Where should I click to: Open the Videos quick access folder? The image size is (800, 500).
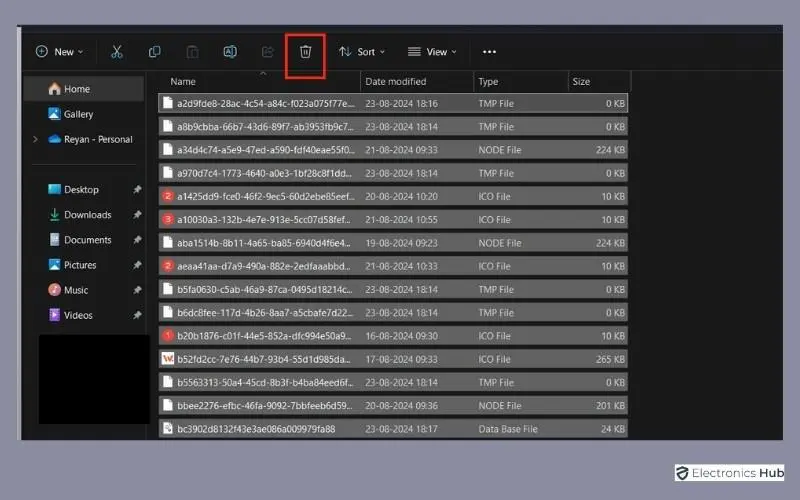coord(70,315)
